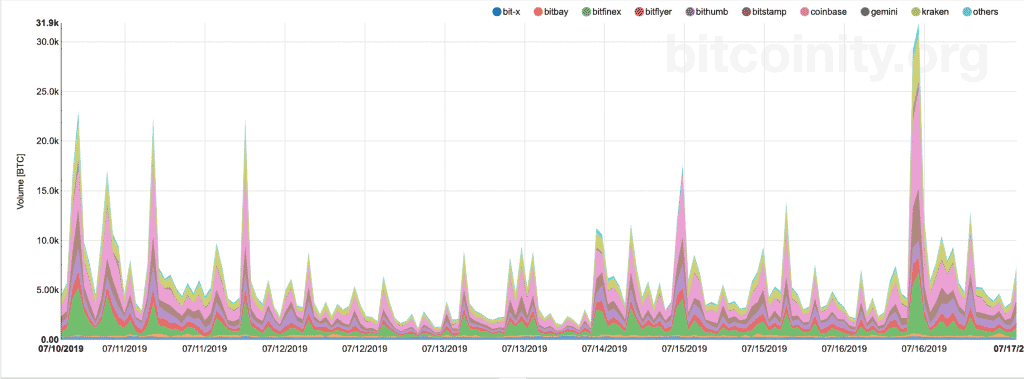The image size is (1024, 379).
Task: Click the 20.0k y-axis label
Action: click(x=47, y=140)
